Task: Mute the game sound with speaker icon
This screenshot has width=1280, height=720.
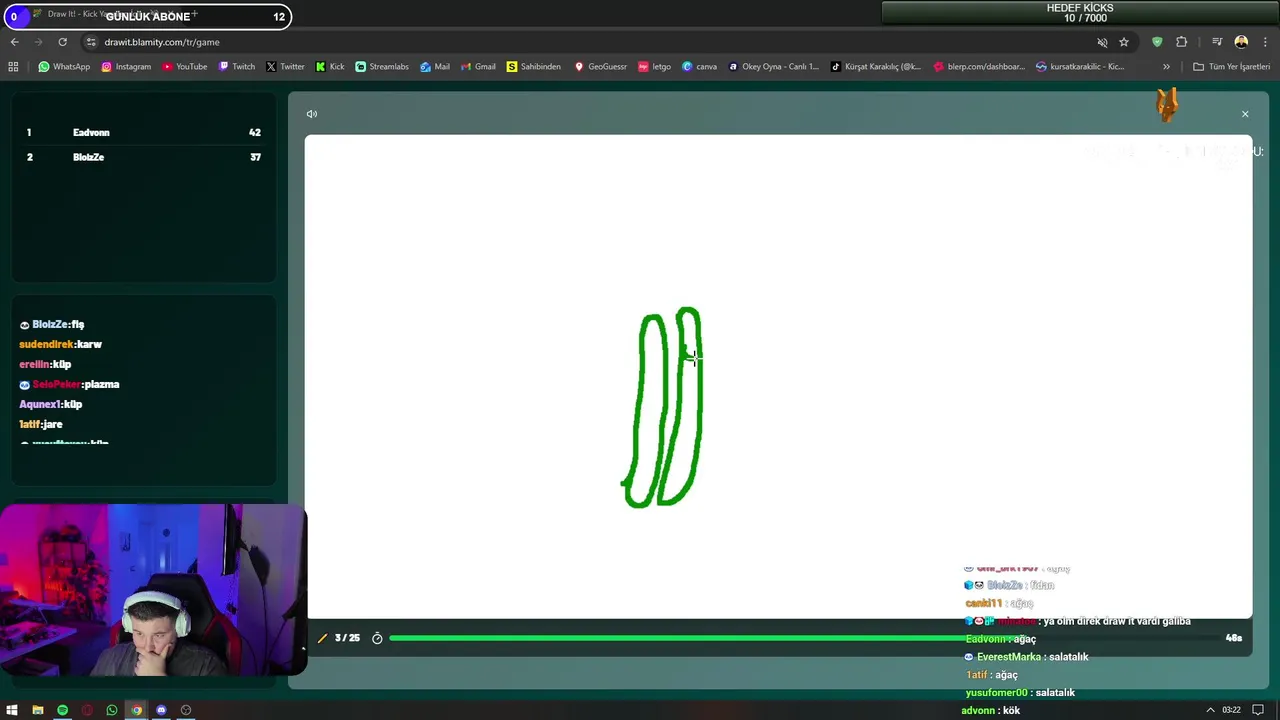Action: pyautogui.click(x=312, y=114)
